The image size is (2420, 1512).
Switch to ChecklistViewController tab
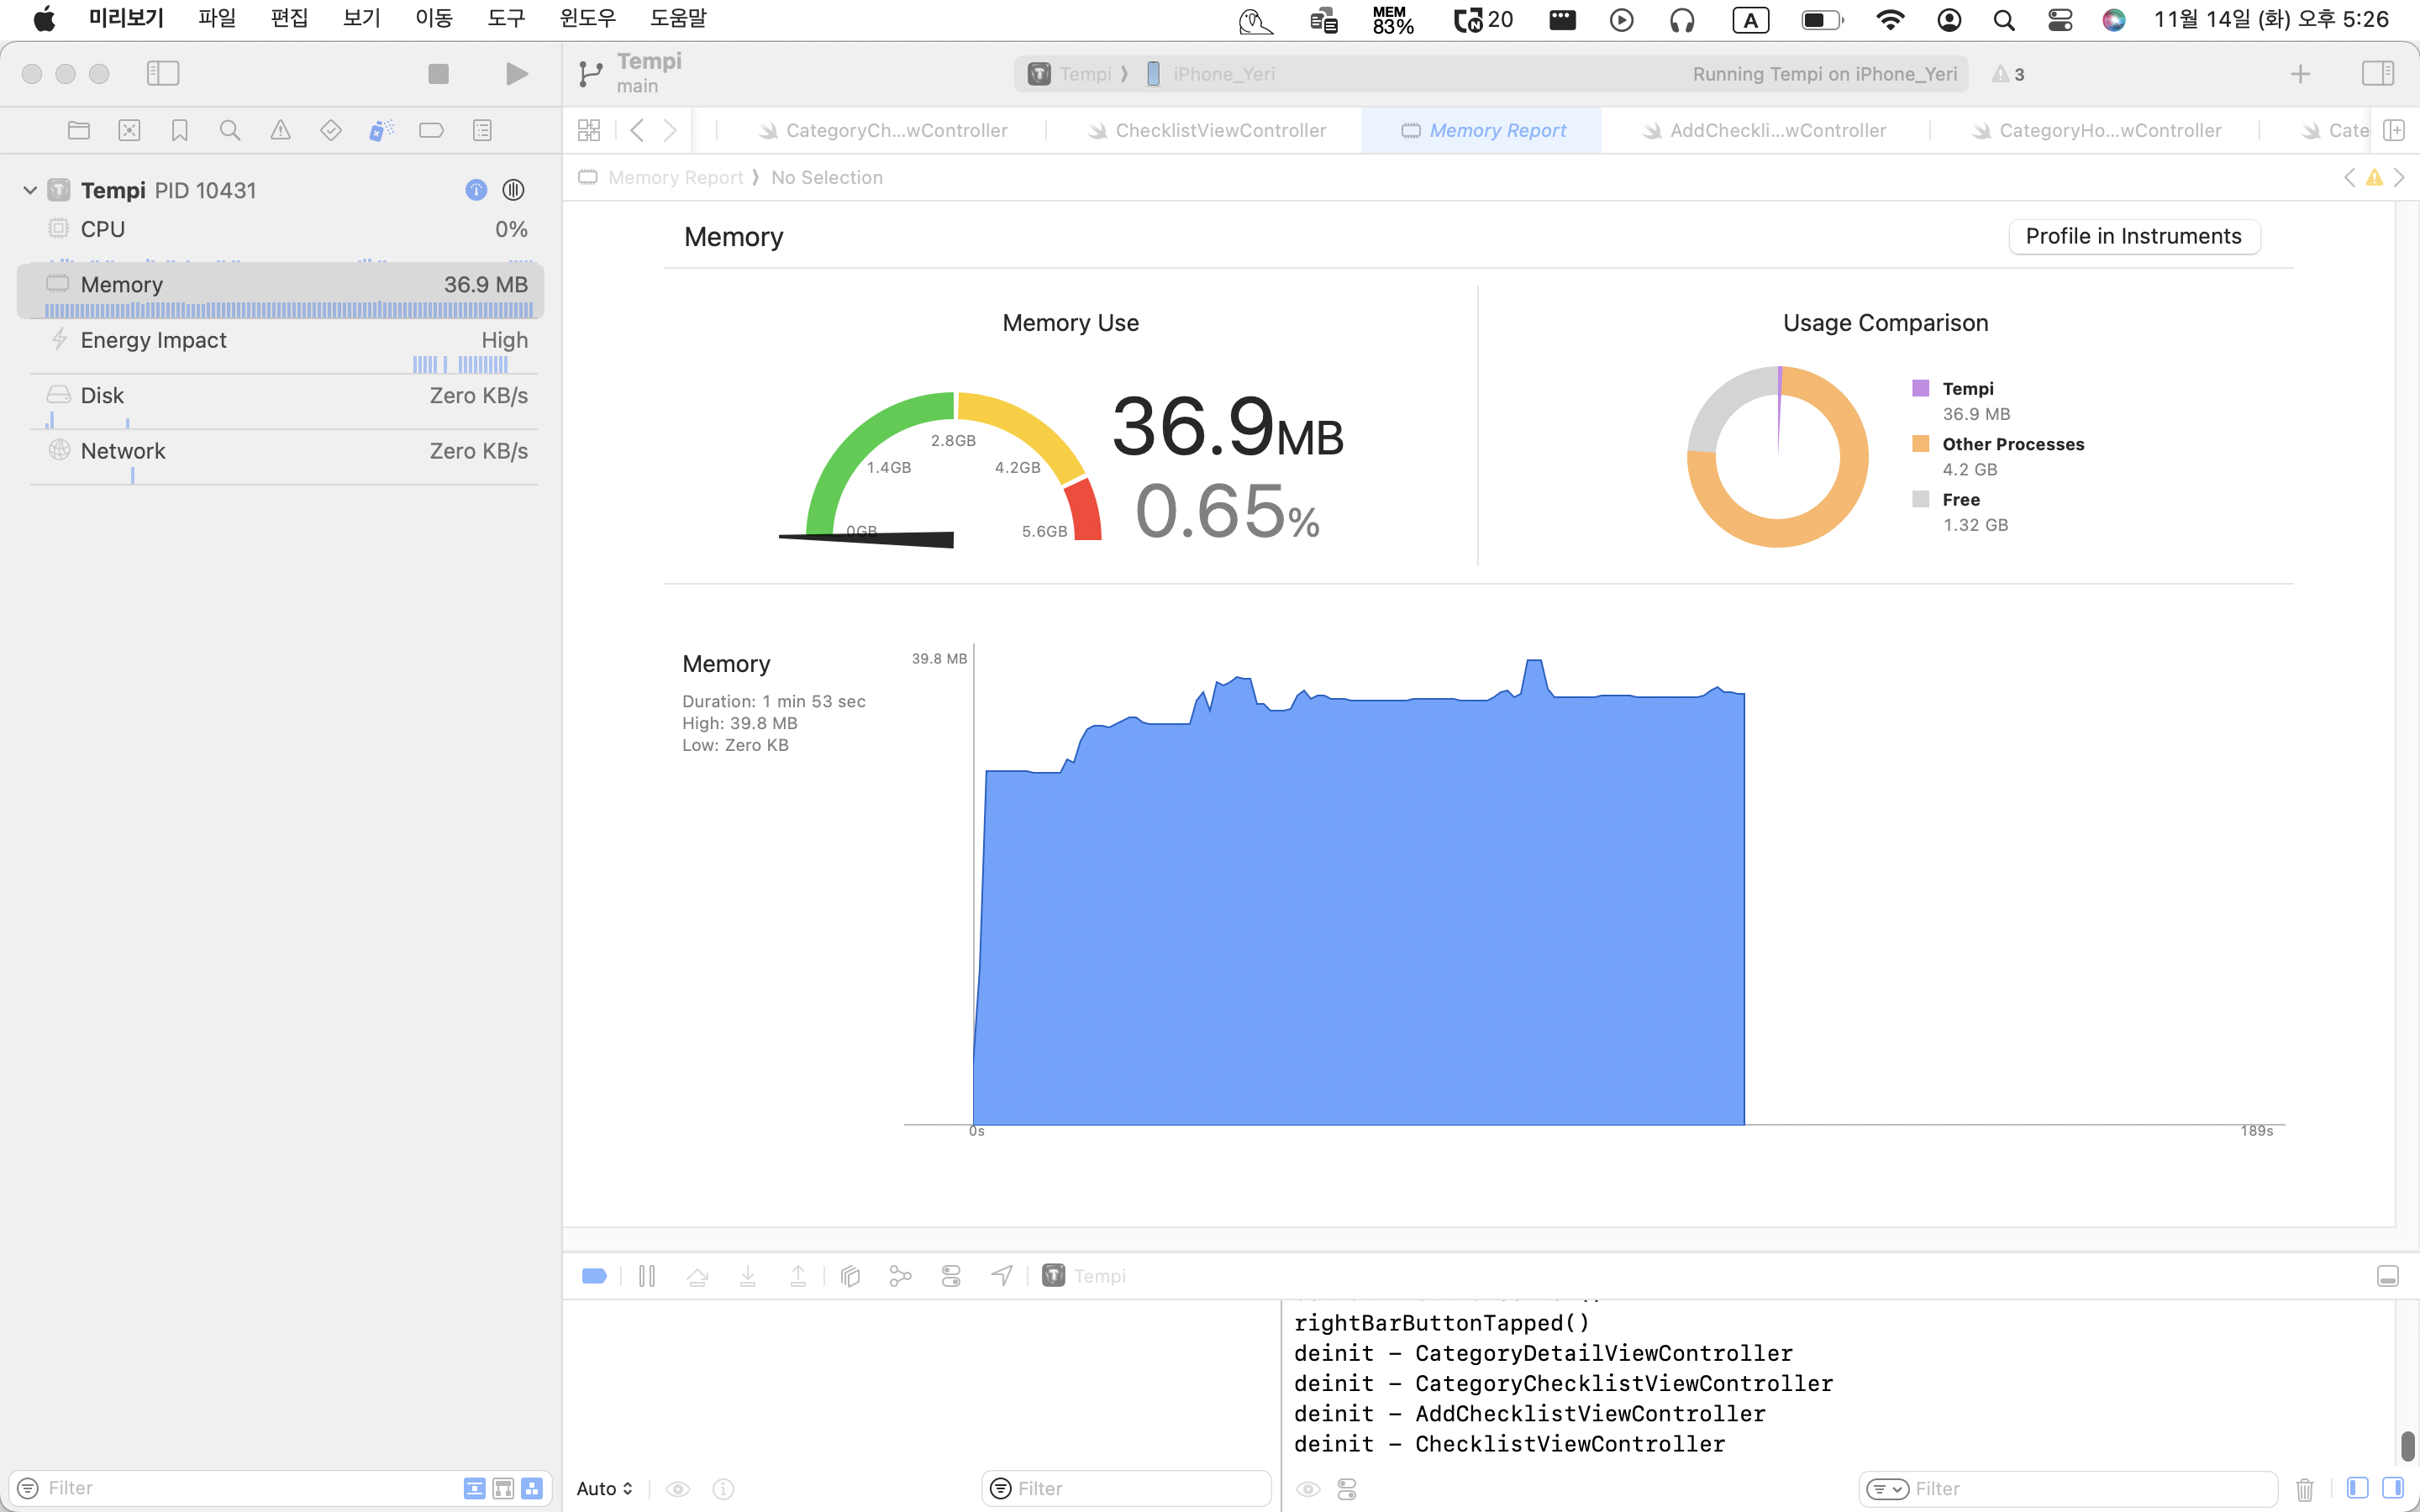pyautogui.click(x=1219, y=131)
